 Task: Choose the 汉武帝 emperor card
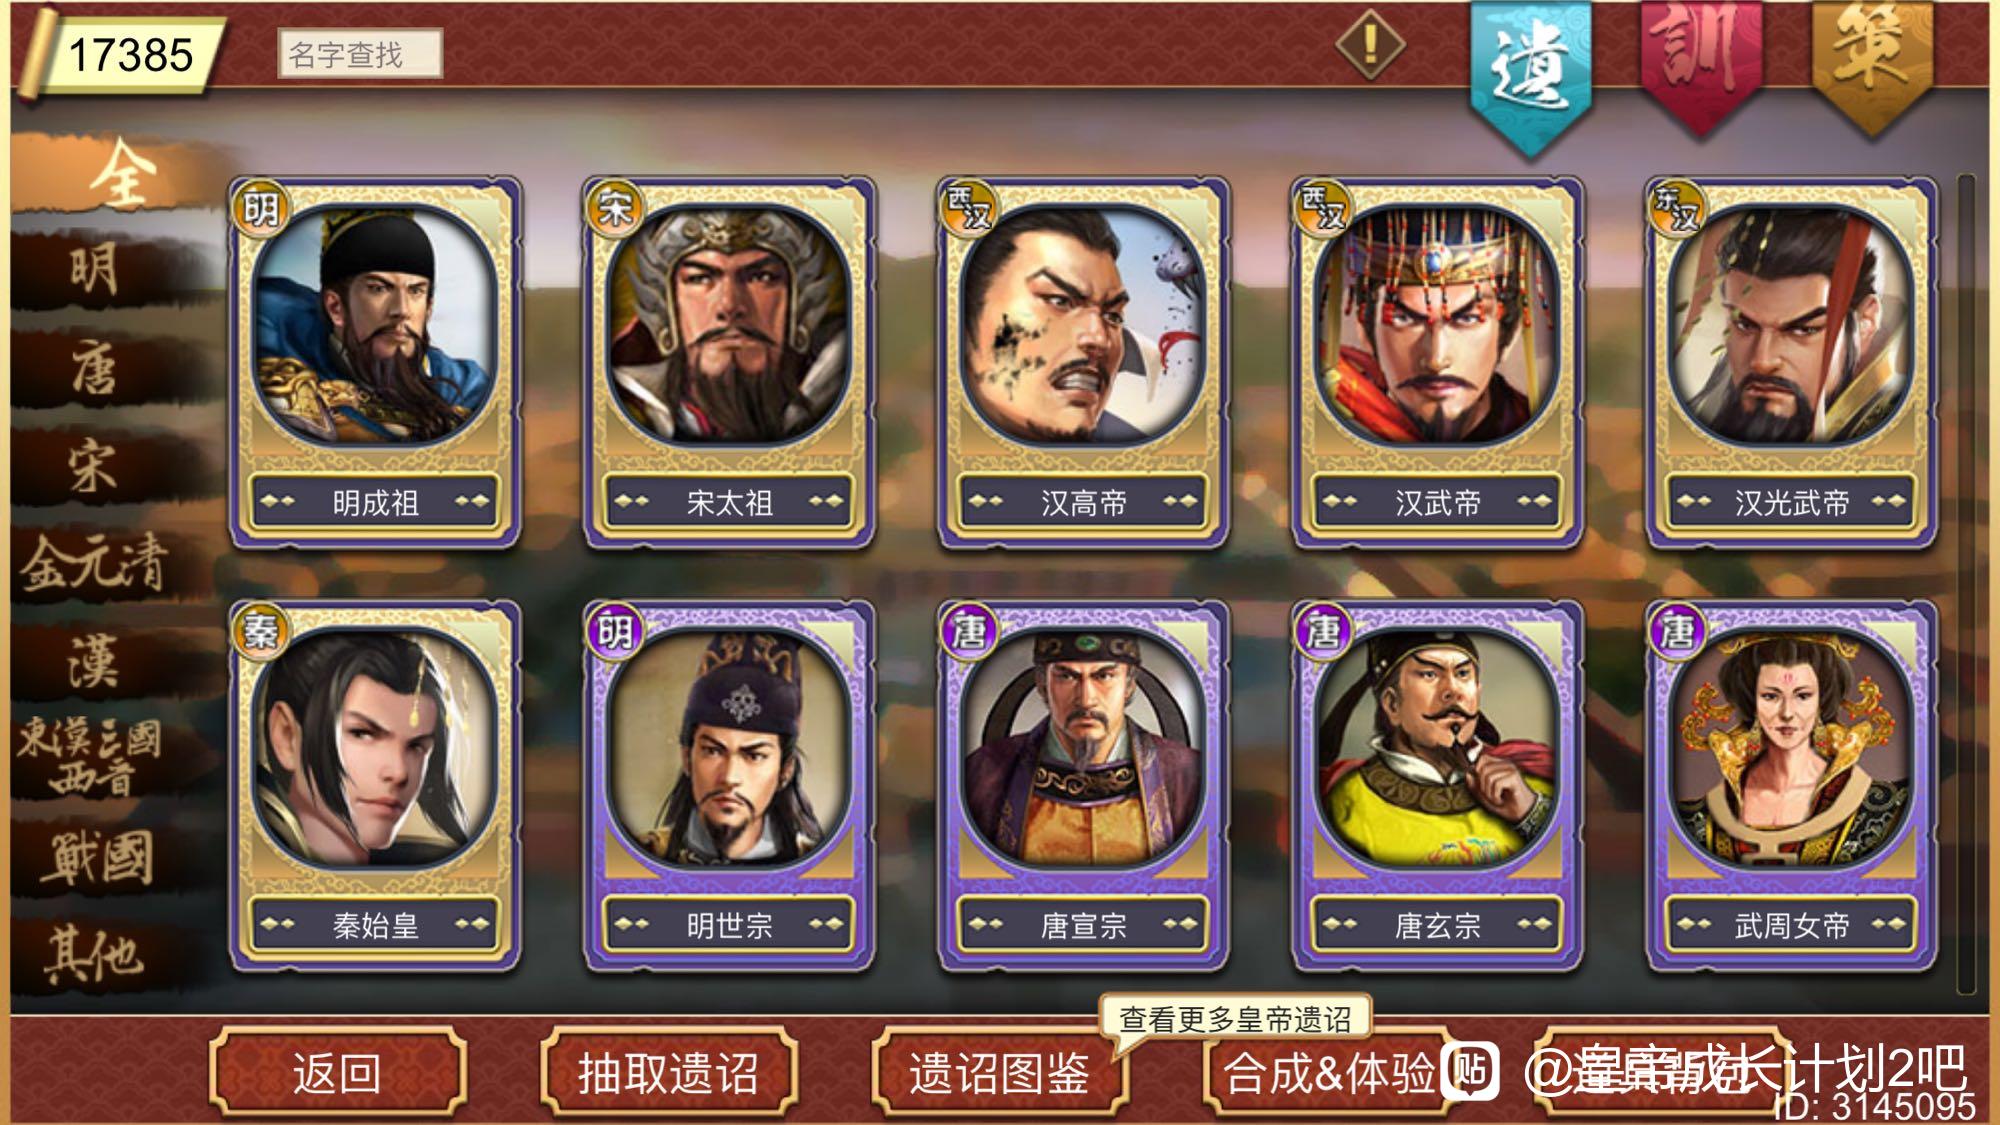1437,362
